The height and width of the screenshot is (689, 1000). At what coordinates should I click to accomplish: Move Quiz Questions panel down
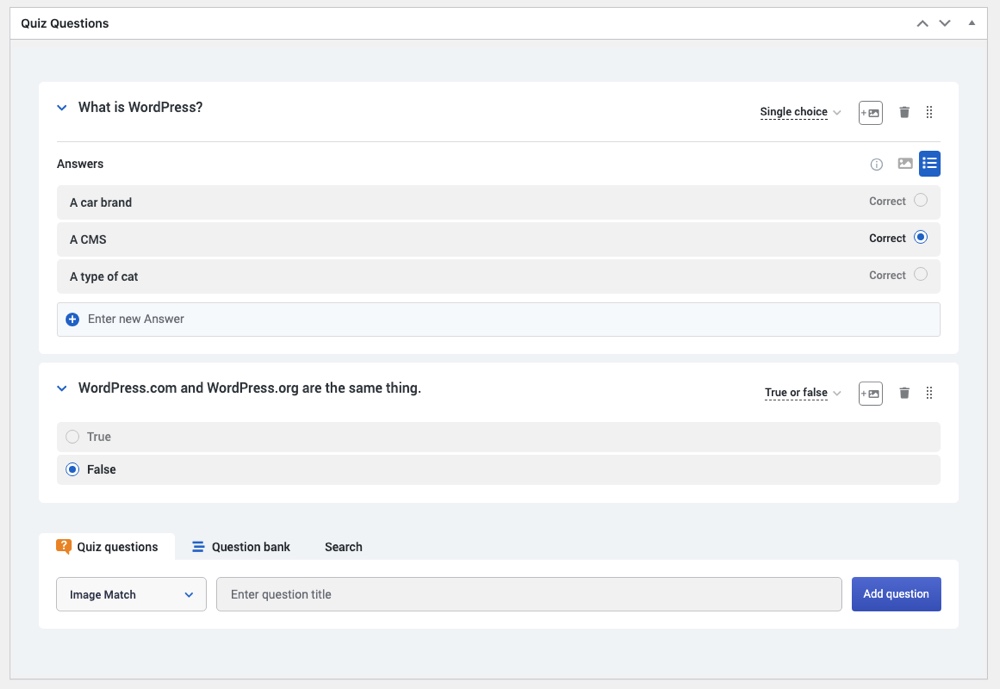(944, 23)
